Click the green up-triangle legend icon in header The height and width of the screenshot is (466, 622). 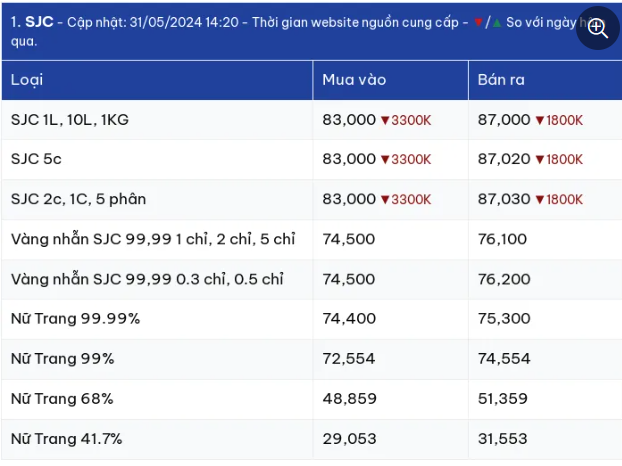click(x=497, y=23)
